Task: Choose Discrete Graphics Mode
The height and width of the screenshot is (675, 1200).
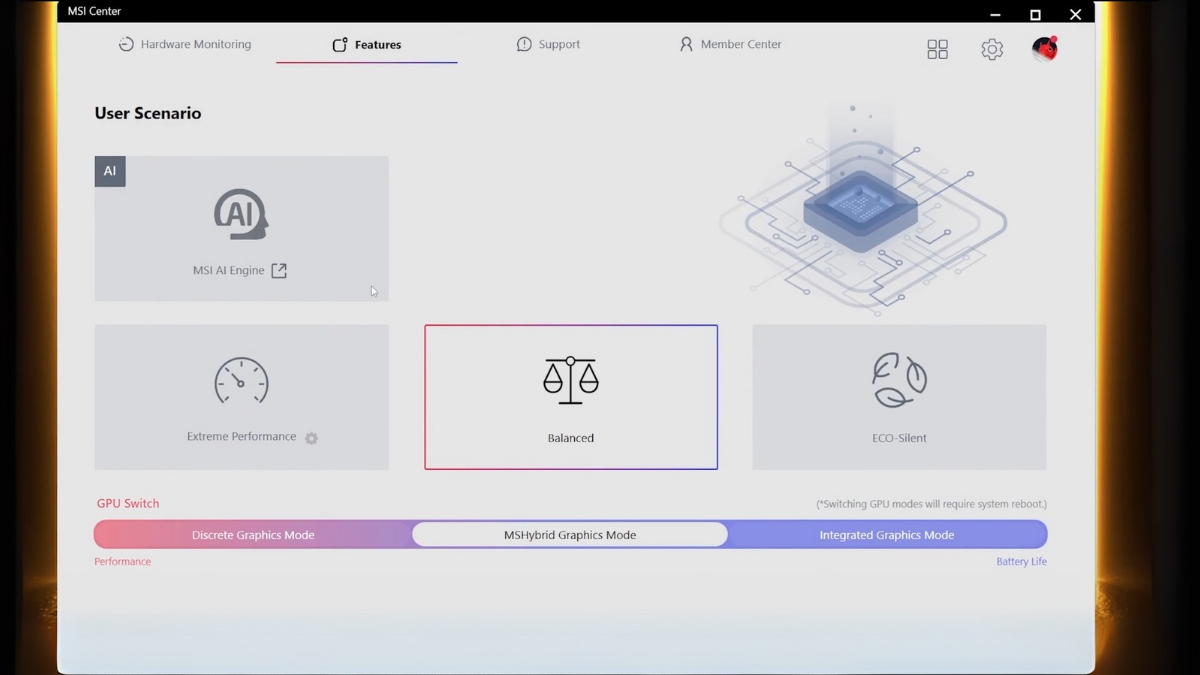Action: point(253,535)
